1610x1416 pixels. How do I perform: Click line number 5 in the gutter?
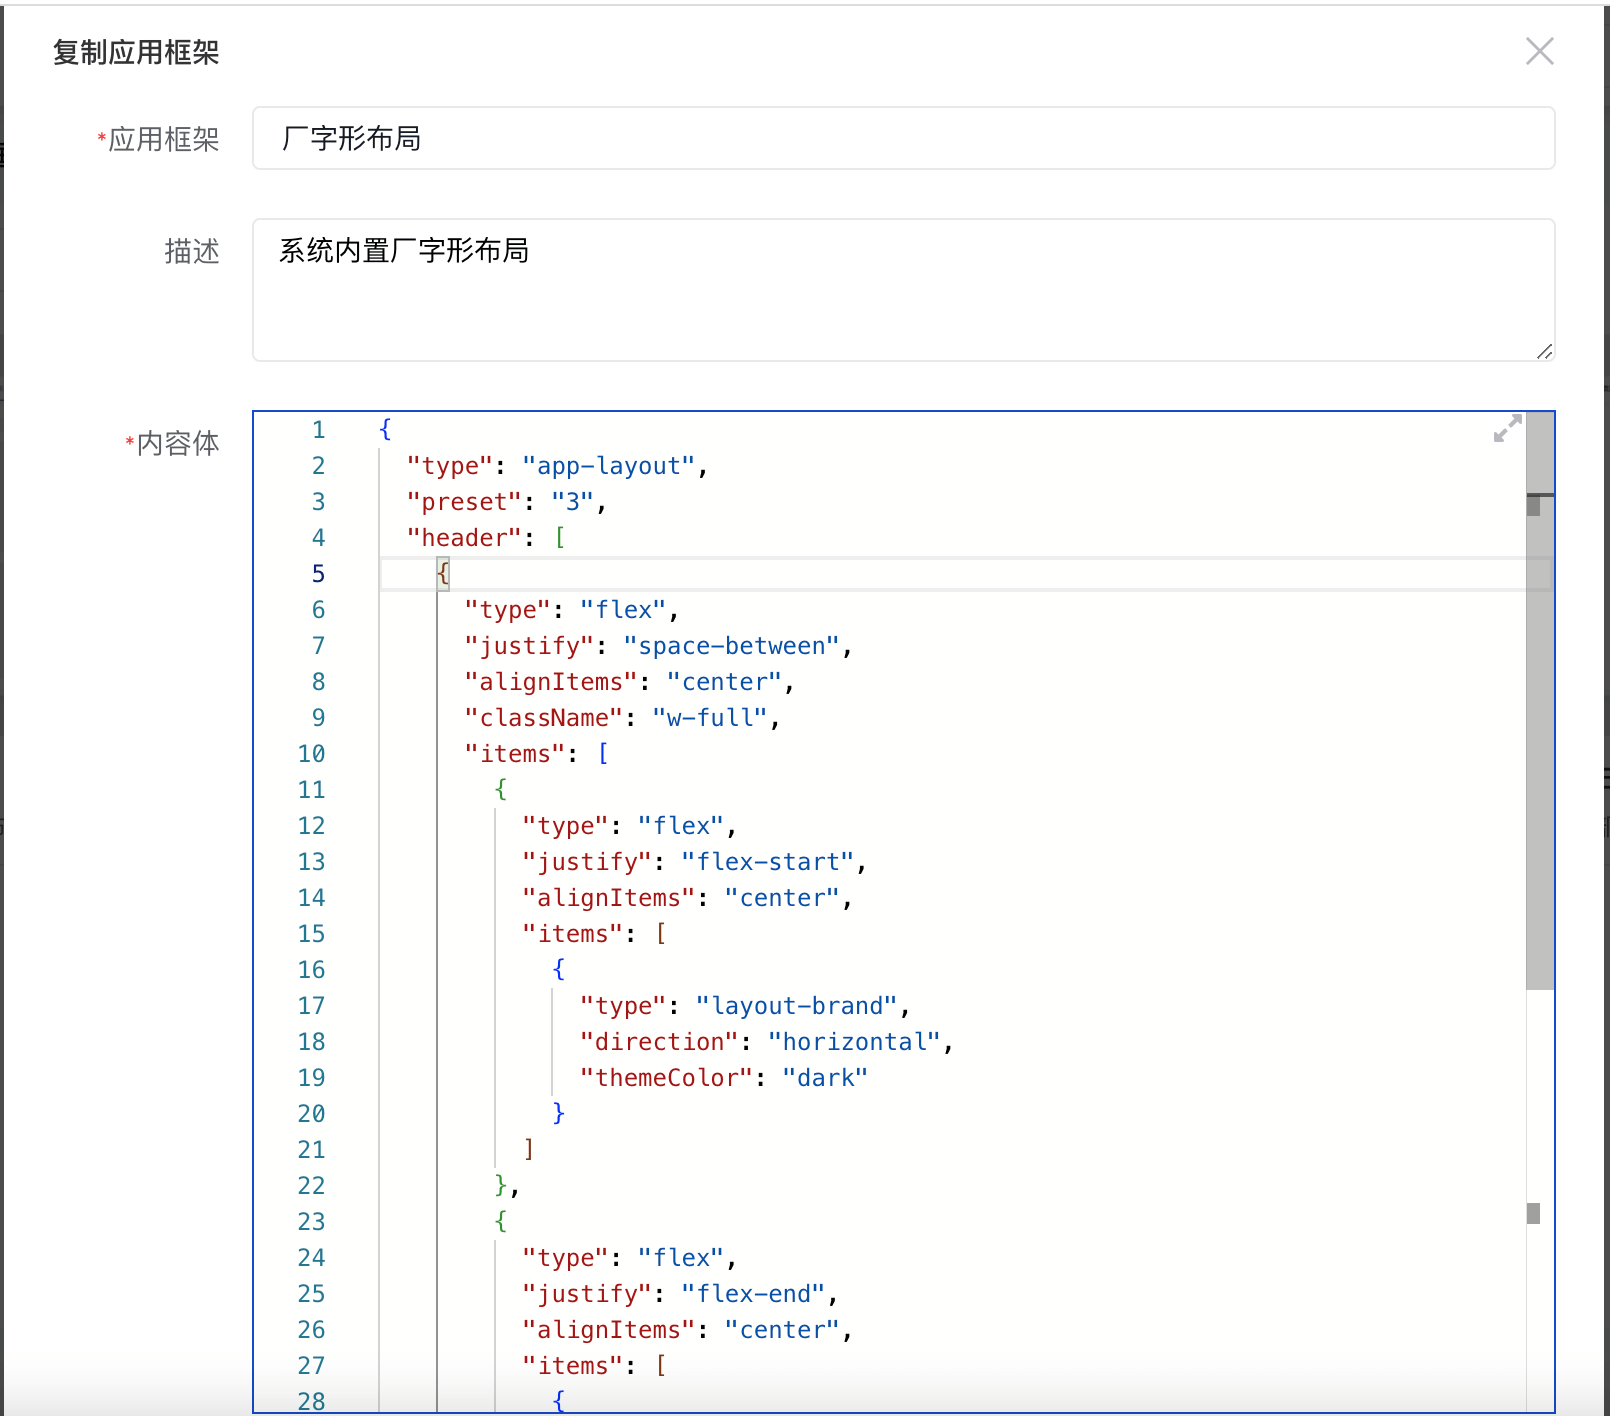click(318, 574)
